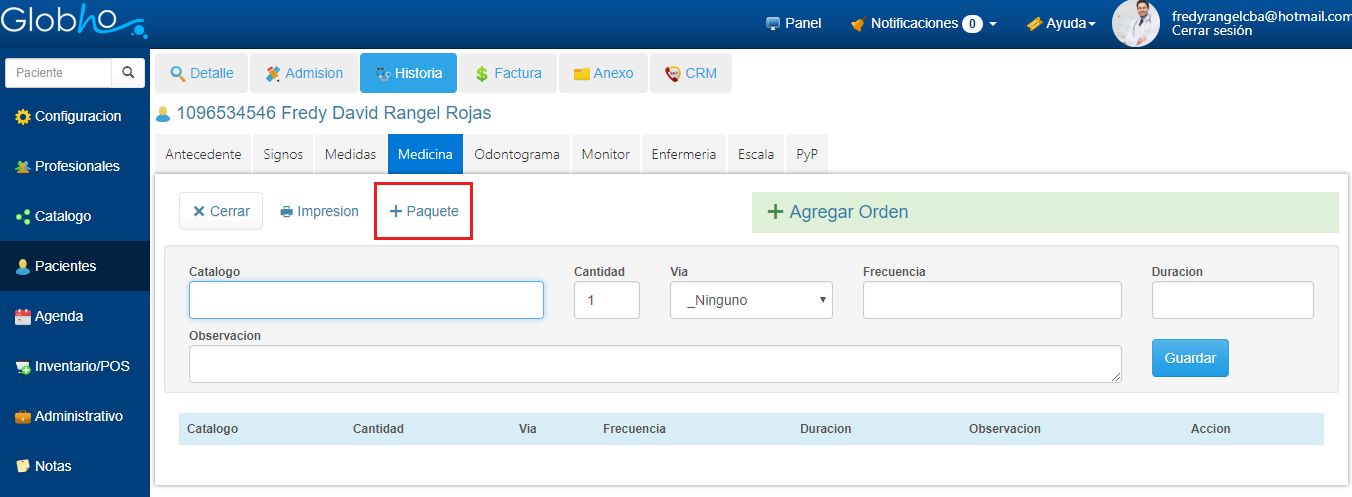Screen dimensions: 1352x497
Task: Expand the Ayuda dropdown menu
Action: [x=1061, y=23]
